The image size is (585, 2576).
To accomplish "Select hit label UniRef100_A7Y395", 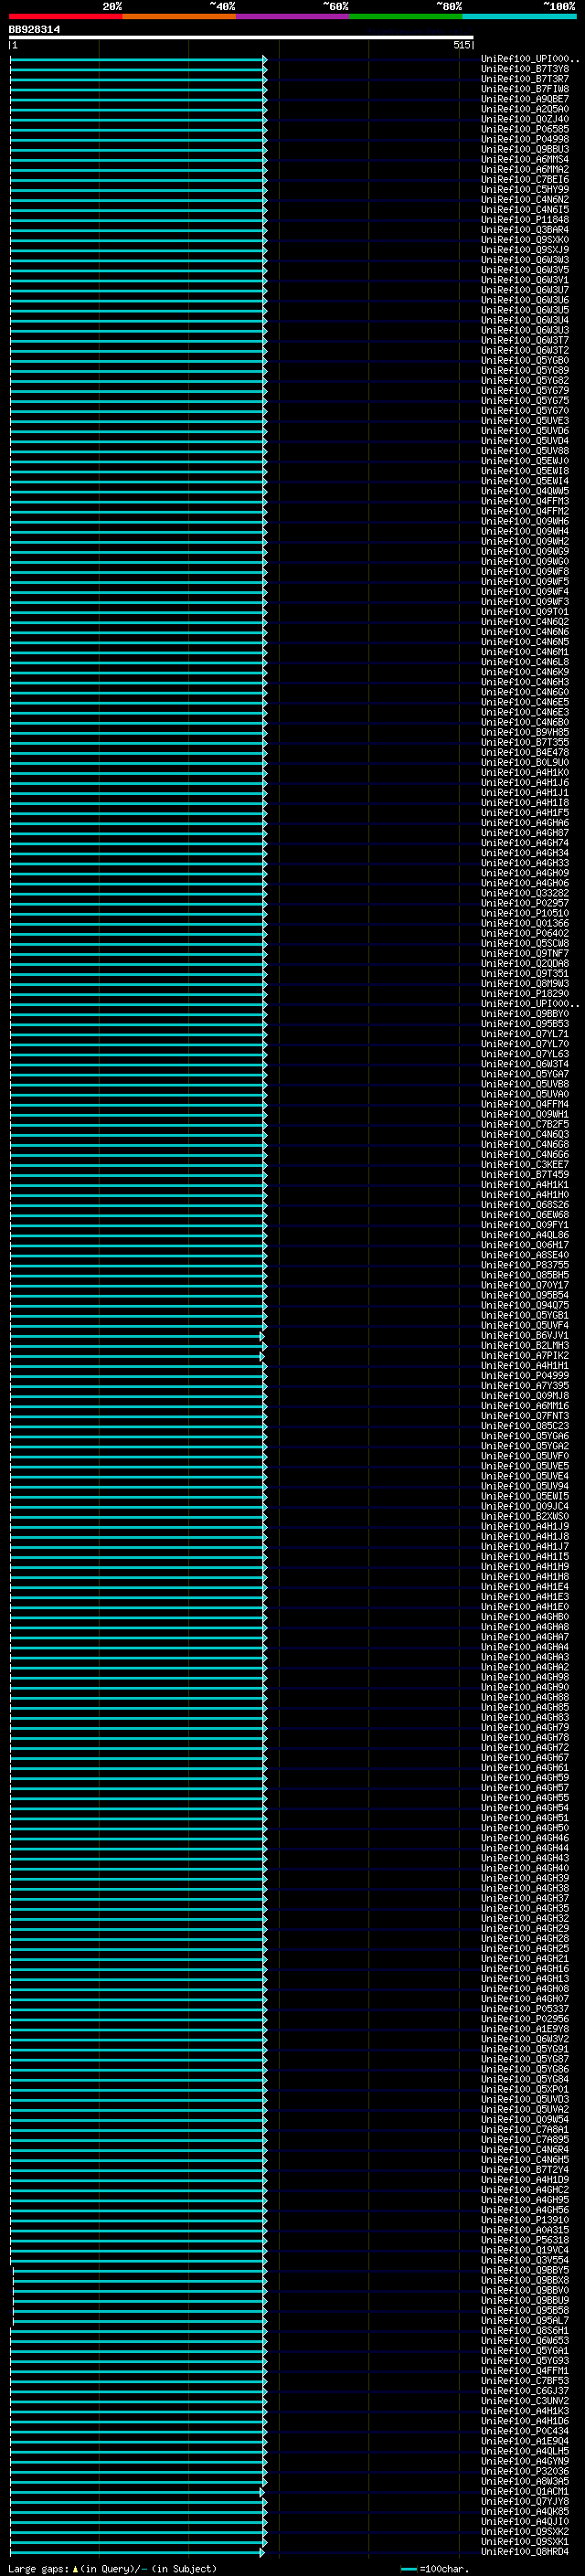I will (x=525, y=1385).
